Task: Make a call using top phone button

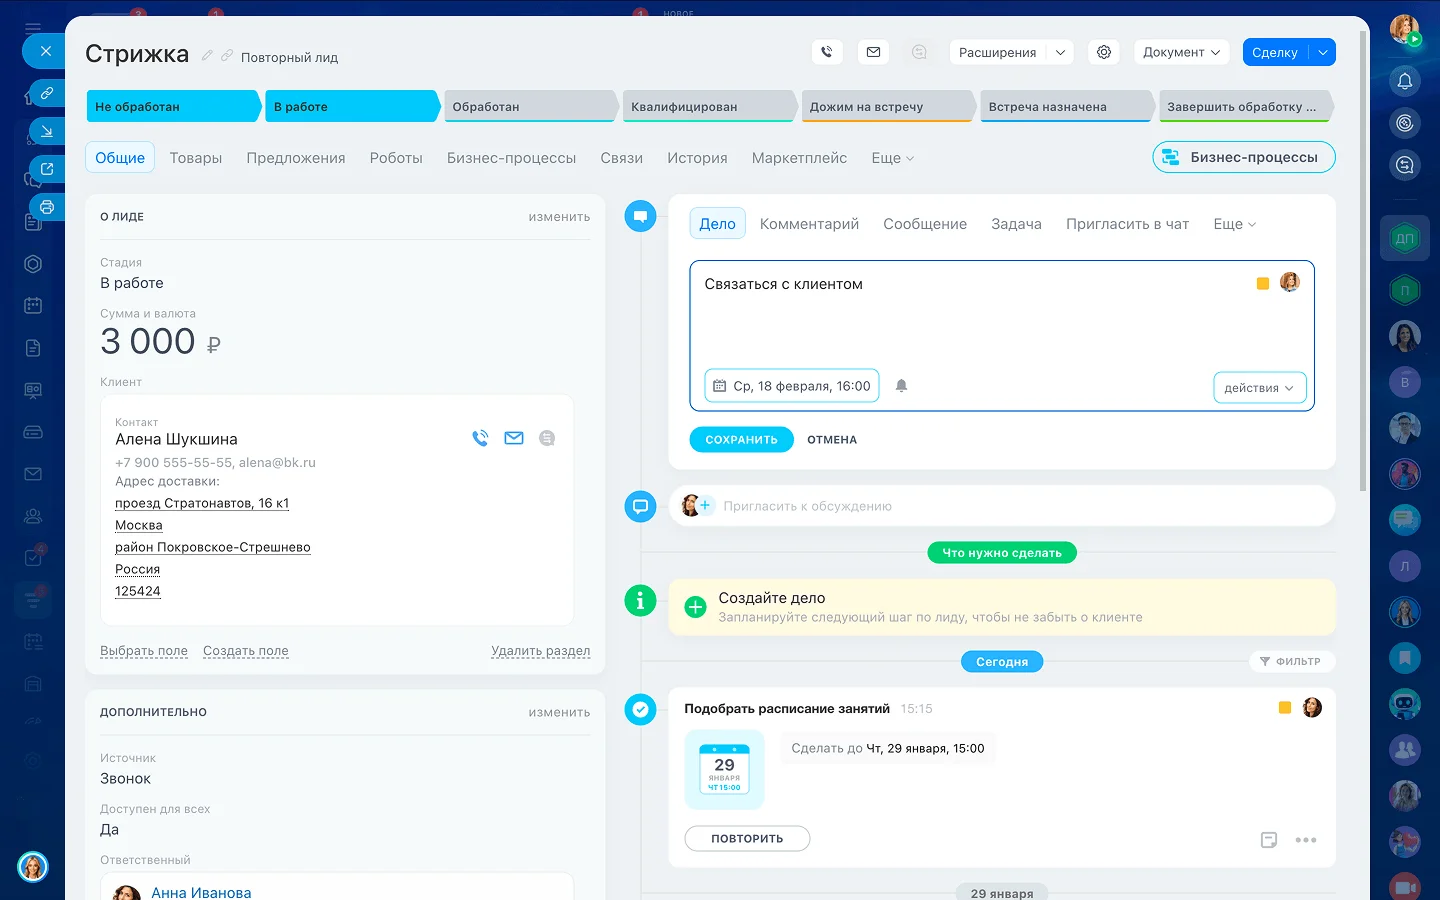Action: tap(827, 52)
